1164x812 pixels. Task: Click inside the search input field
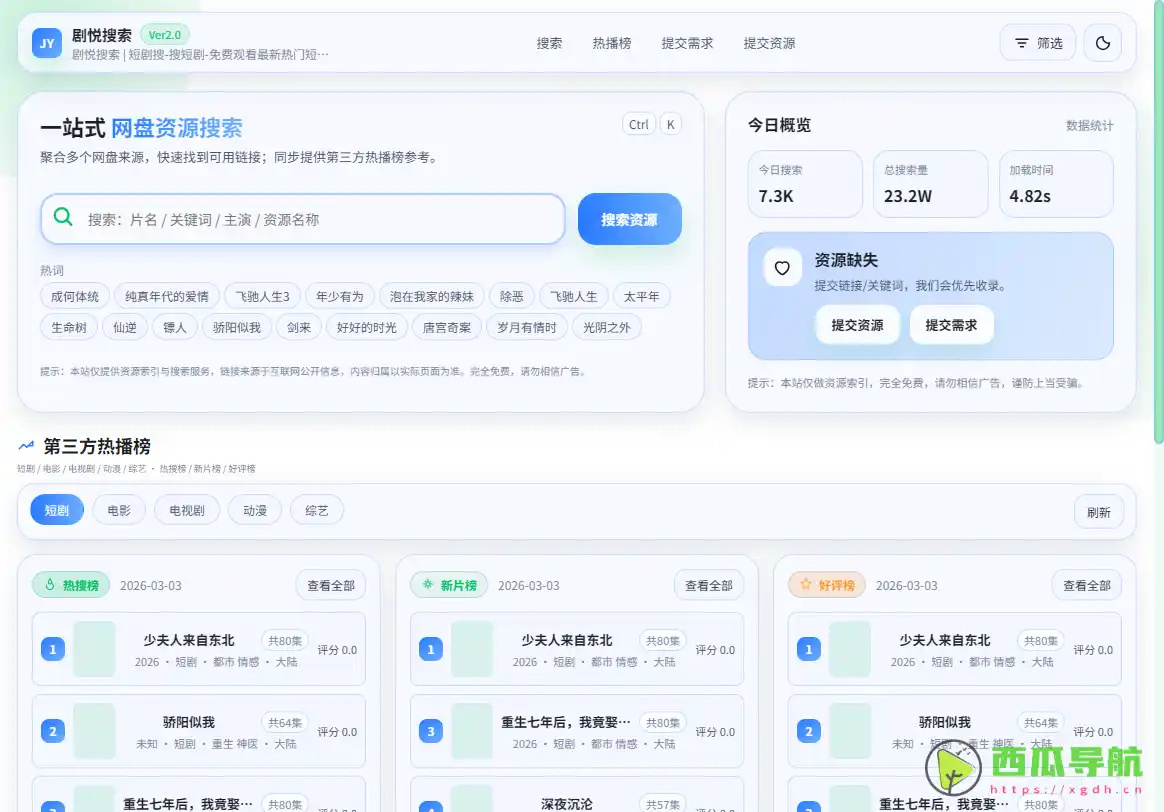coord(300,219)
